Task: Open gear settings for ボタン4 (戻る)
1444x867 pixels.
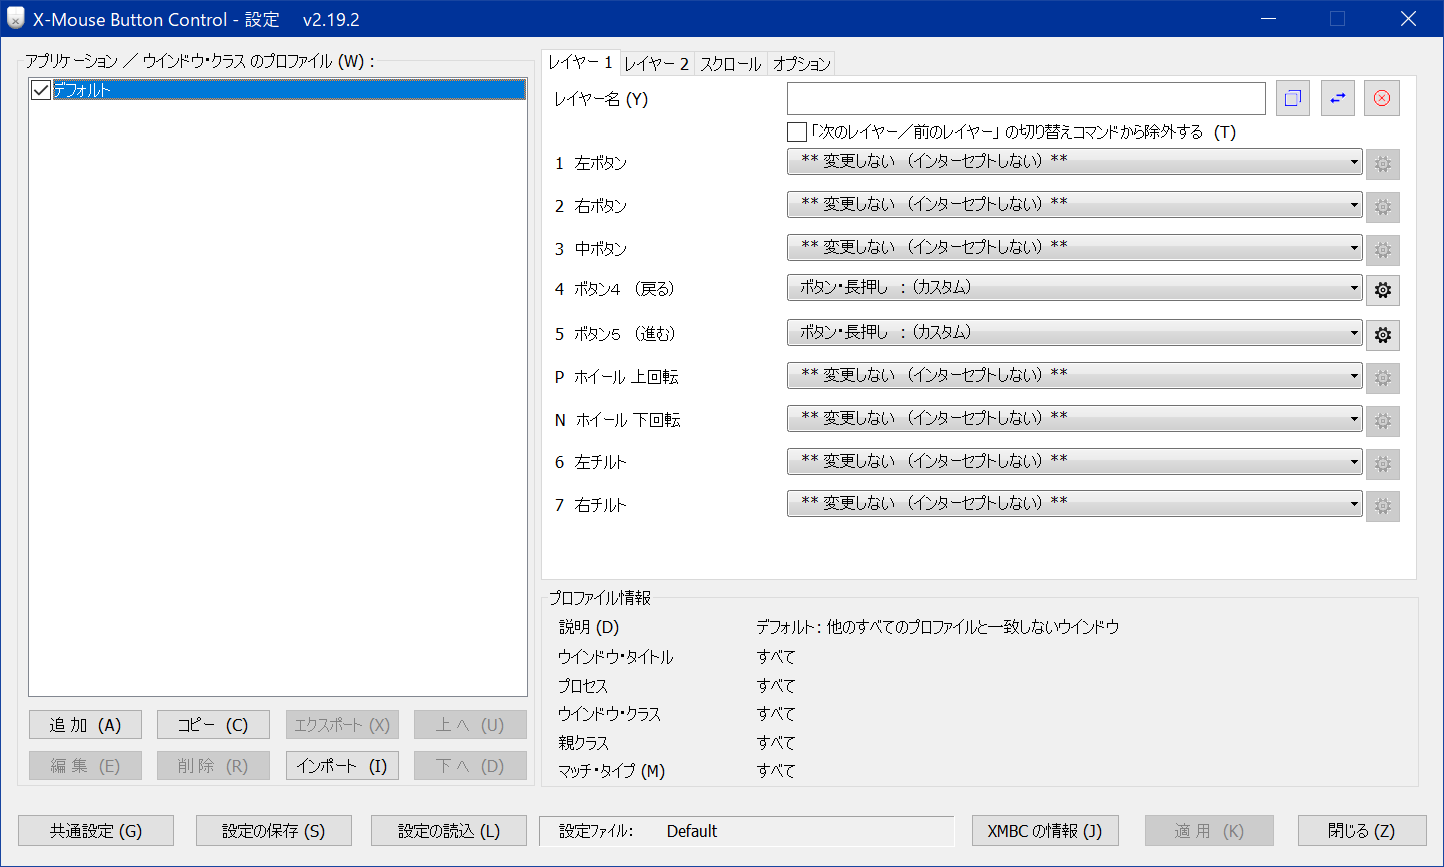Action: click(1383, 290)
